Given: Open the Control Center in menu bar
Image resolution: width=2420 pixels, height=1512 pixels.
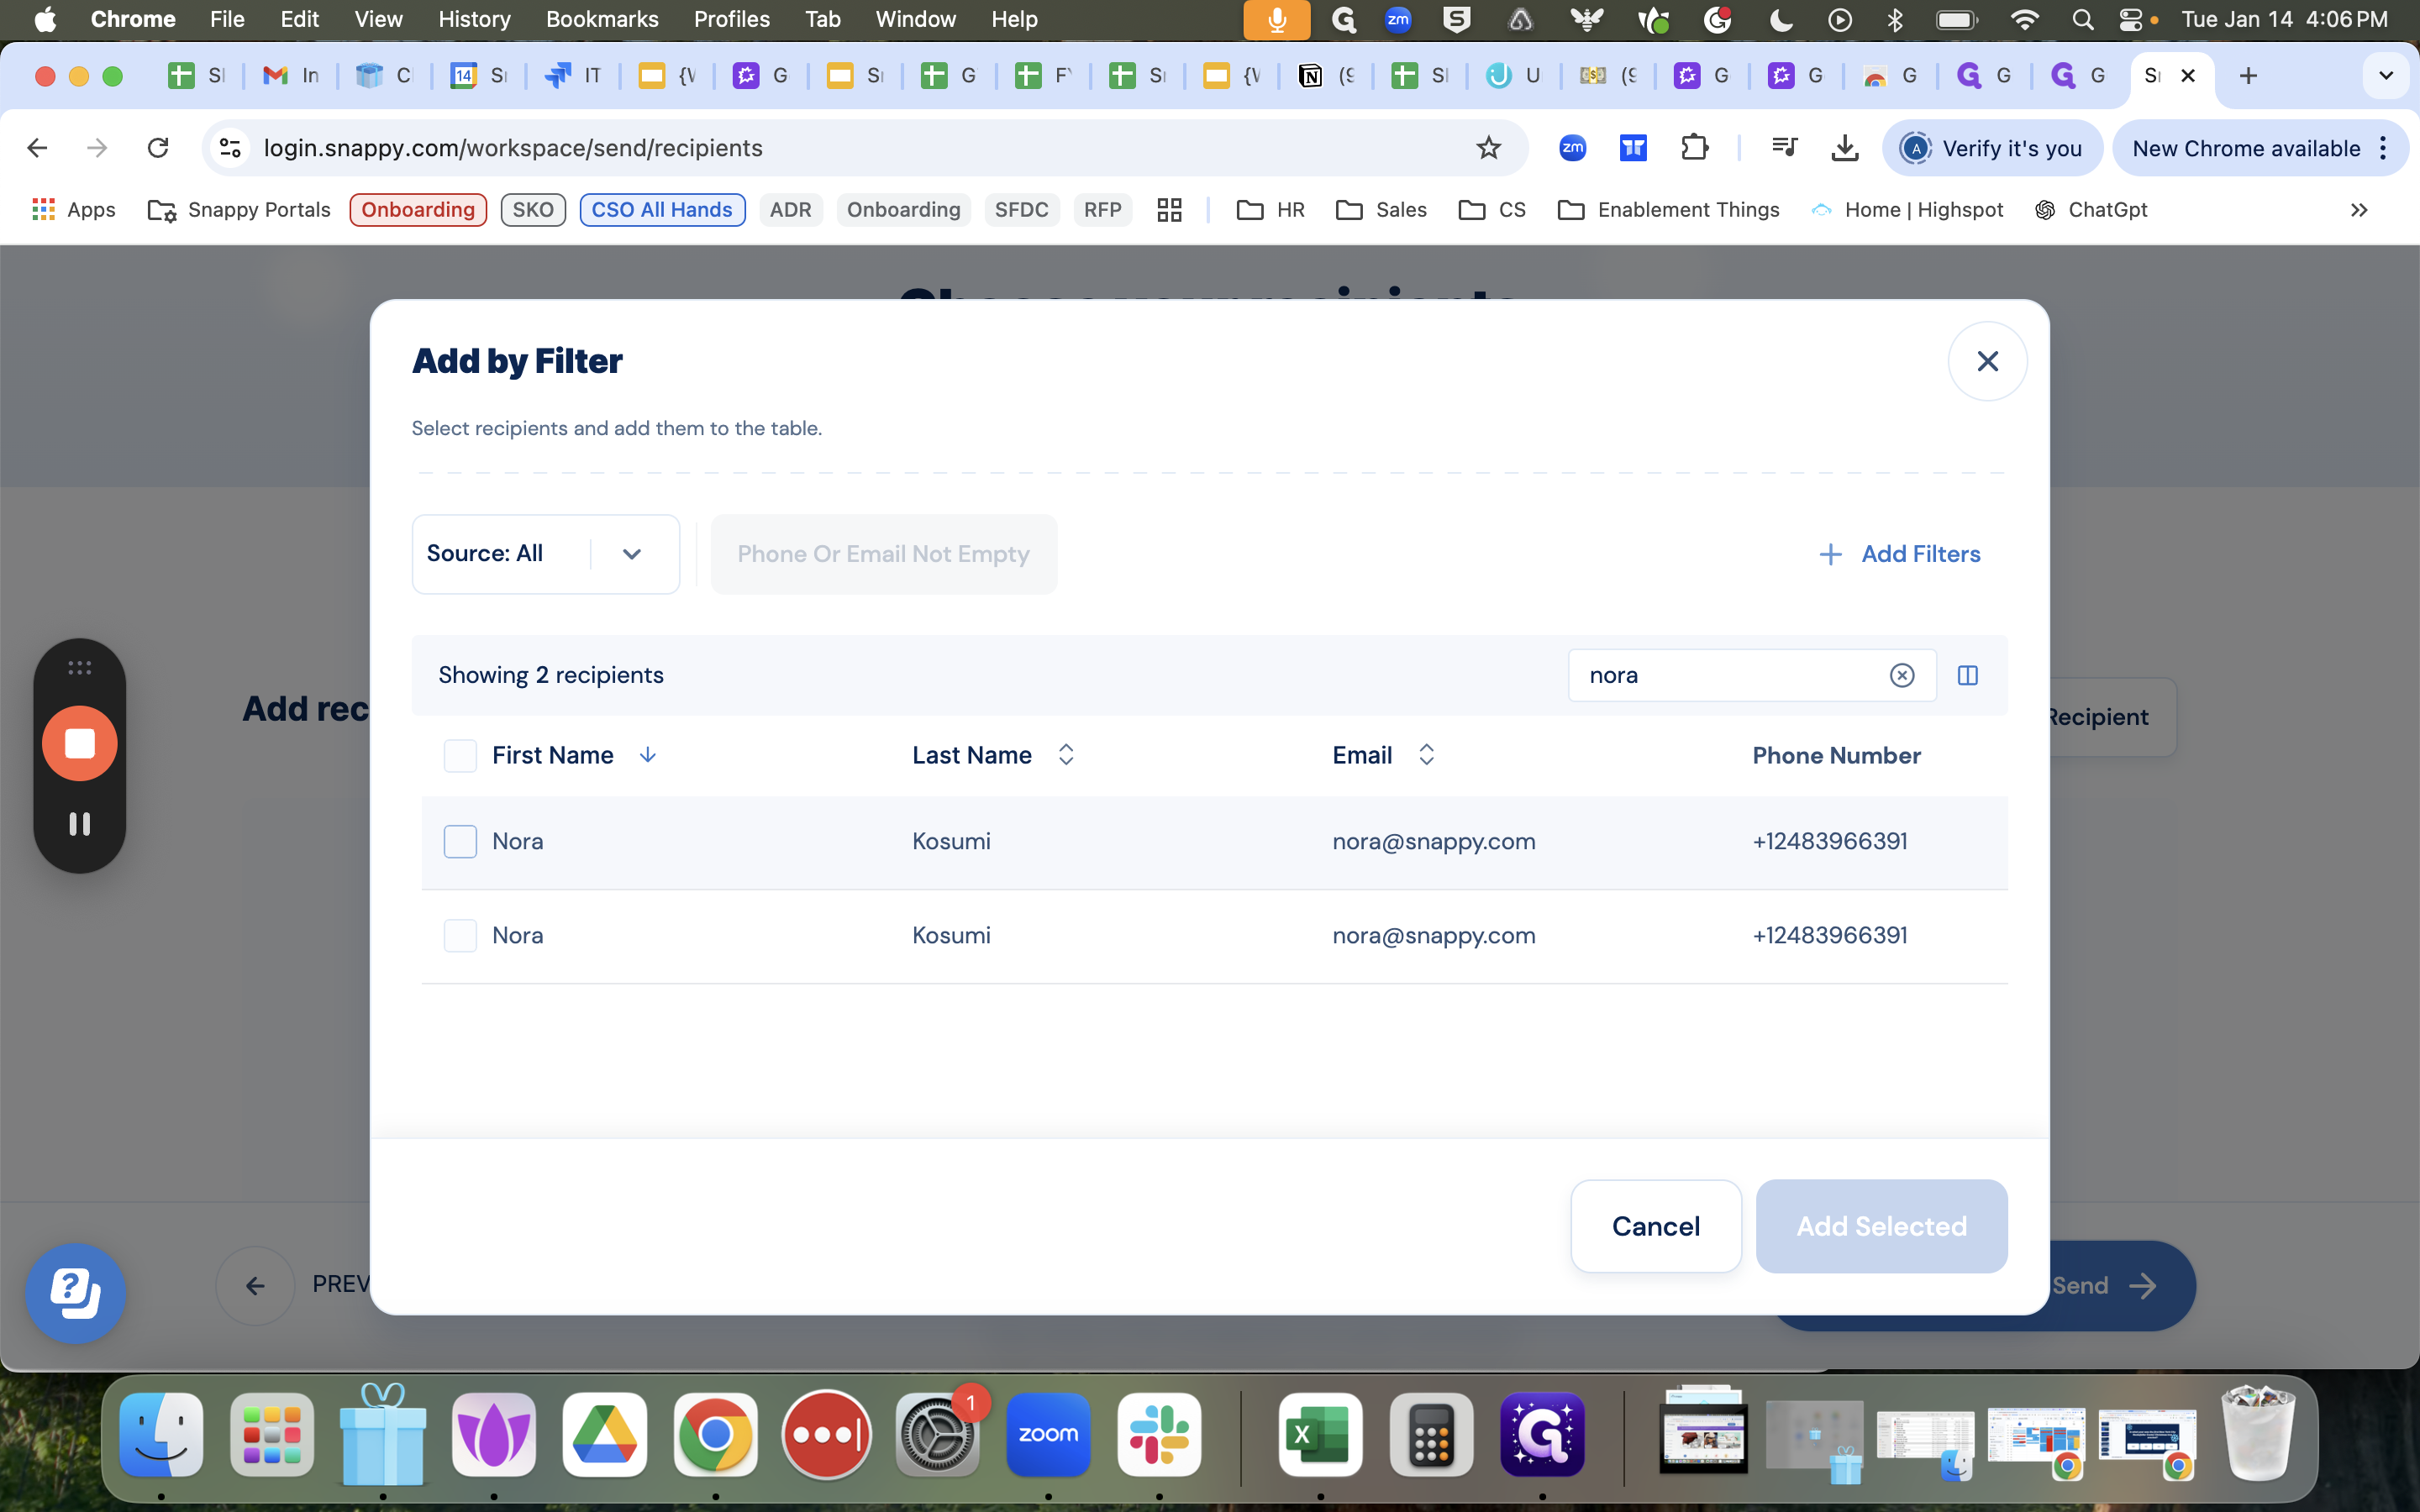Looking at the screenshot, I should coord(2130,20).
